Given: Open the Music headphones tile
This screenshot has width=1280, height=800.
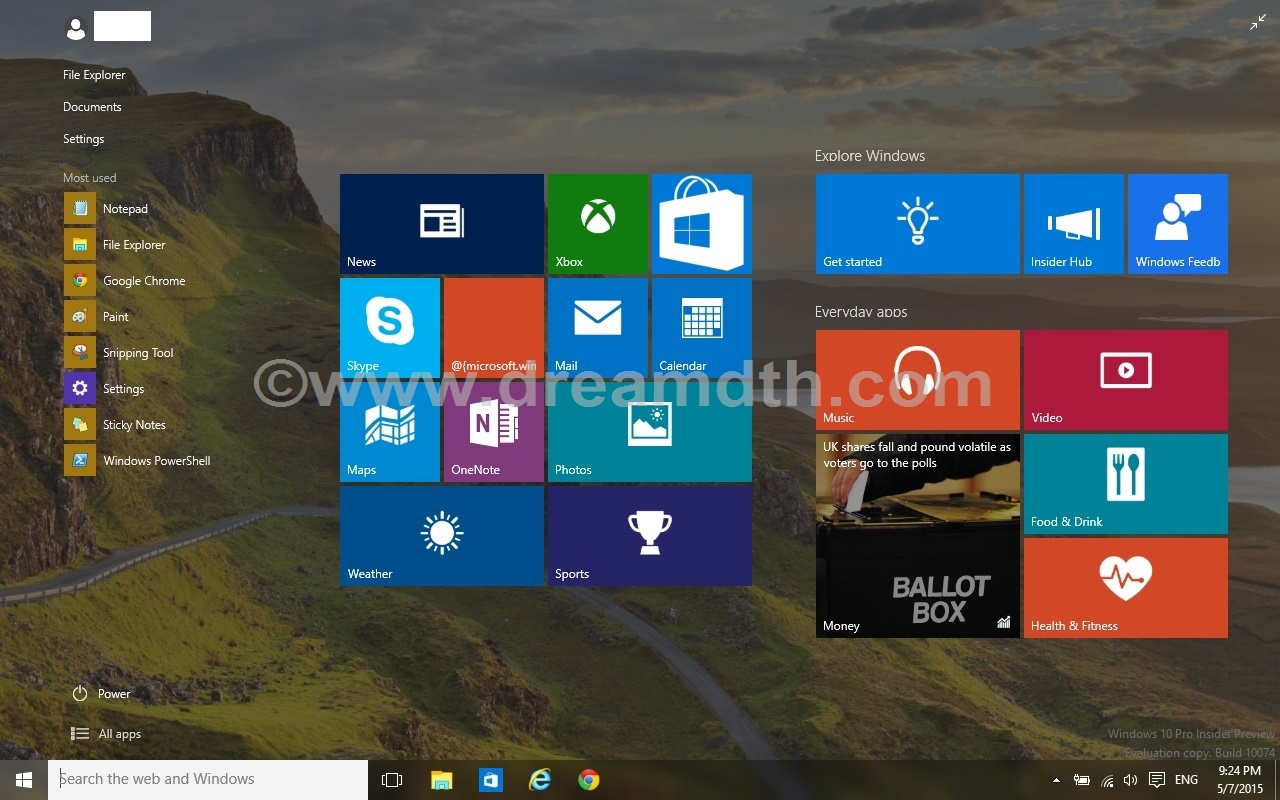Looking at the screenshot, I should (x=918, y=380).
